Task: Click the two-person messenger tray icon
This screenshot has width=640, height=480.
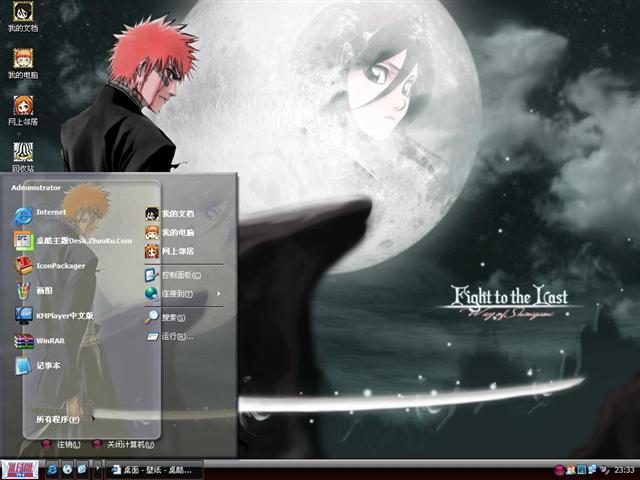Action: (x=571, y=470)
